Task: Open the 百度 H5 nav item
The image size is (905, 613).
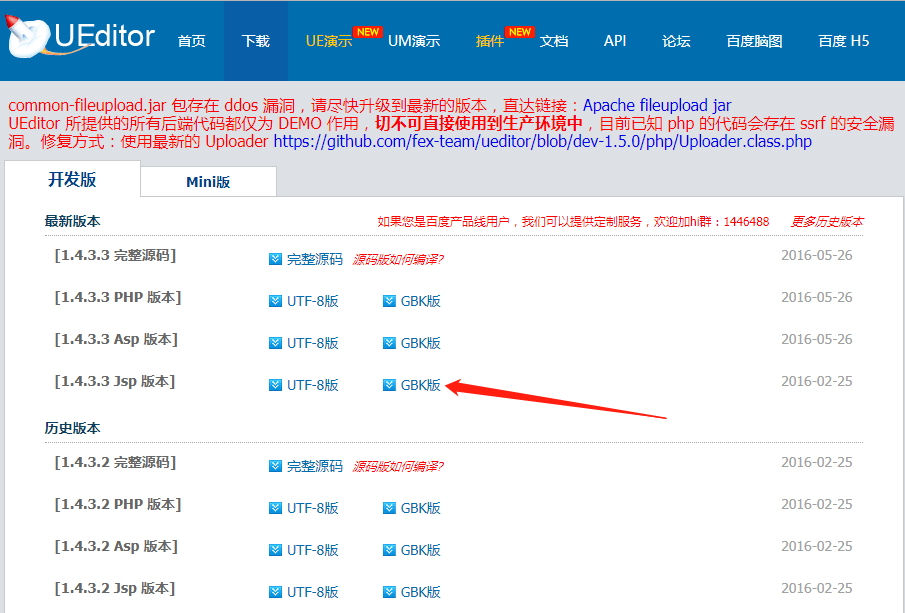Action: (843, 41)
